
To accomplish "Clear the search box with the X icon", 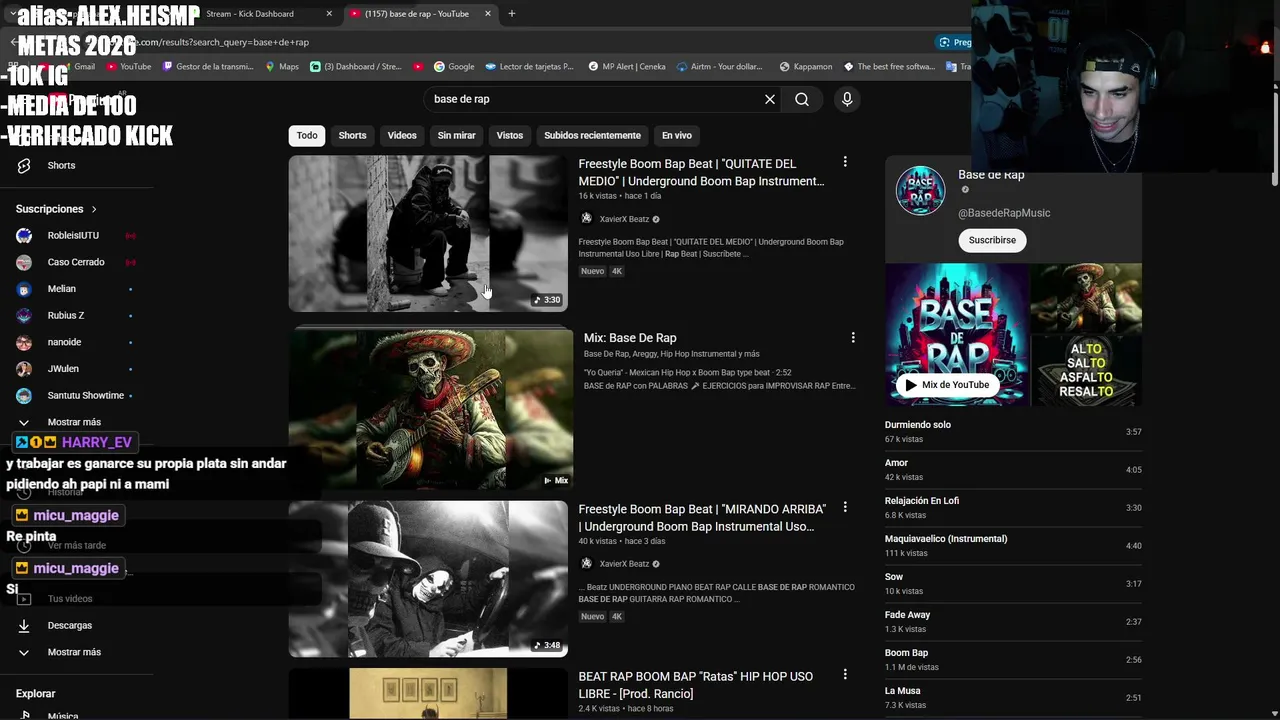I will [770, 99].
